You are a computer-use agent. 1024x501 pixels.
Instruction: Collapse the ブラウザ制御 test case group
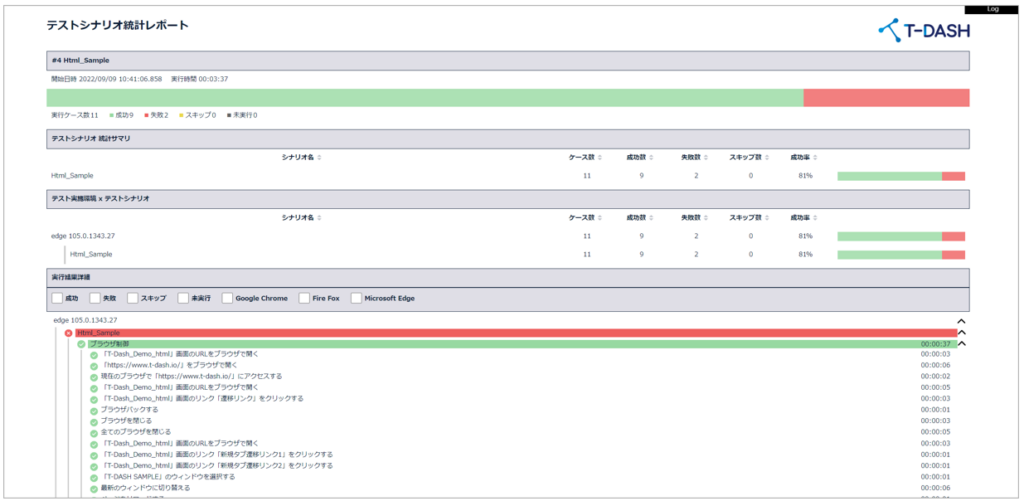tap(961, 344)
